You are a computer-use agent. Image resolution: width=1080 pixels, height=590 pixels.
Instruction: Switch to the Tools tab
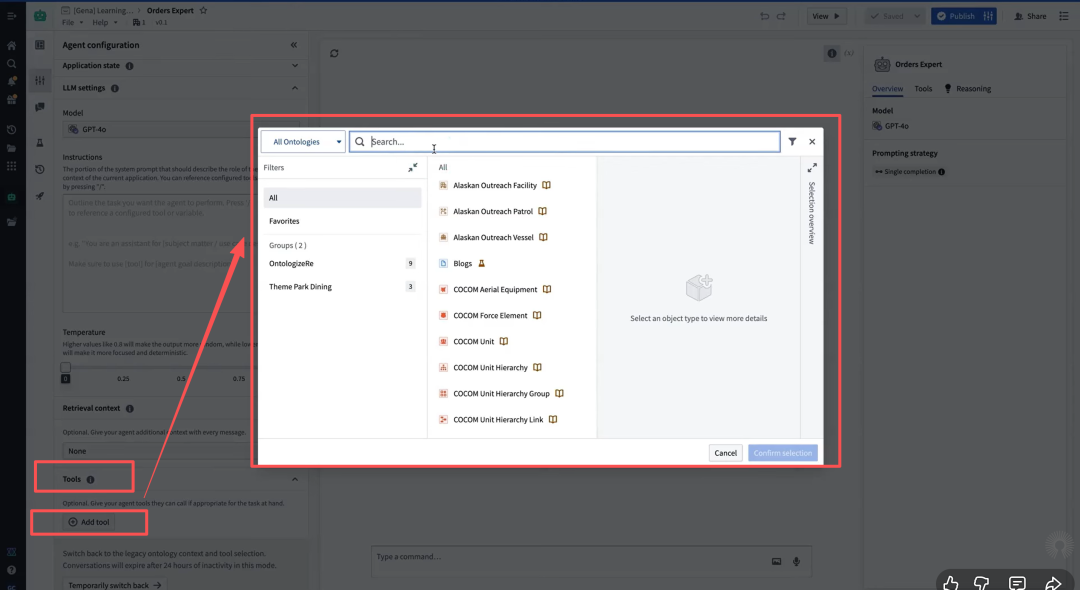click(x=923, y=89)
